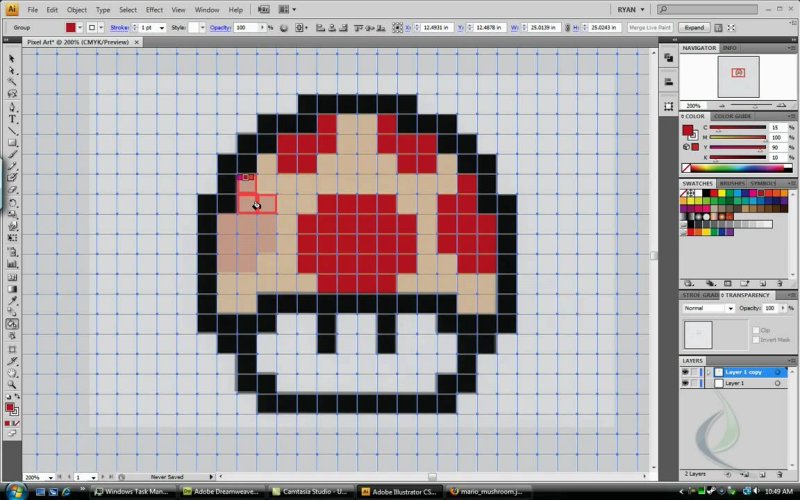This screenshot has width=800, height=500.
Task: Enable the Clip checkbox
Action: (756, 330)
